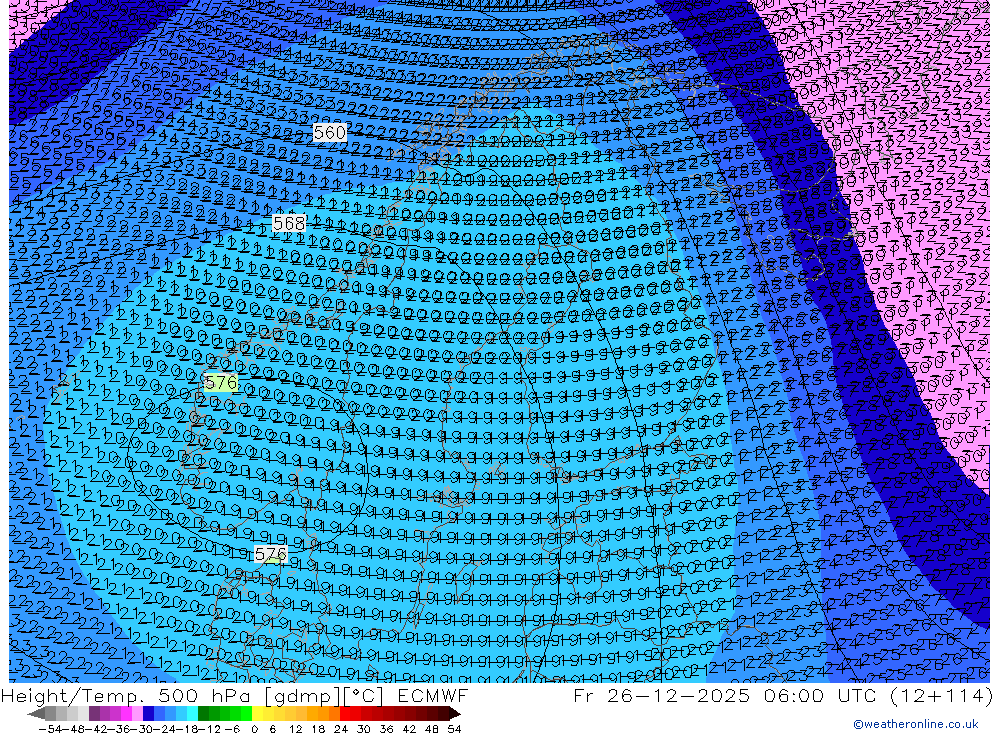Select the cyan legend swatch
1000x733 pixels.
pyautogui.click(x=193, y=713)
